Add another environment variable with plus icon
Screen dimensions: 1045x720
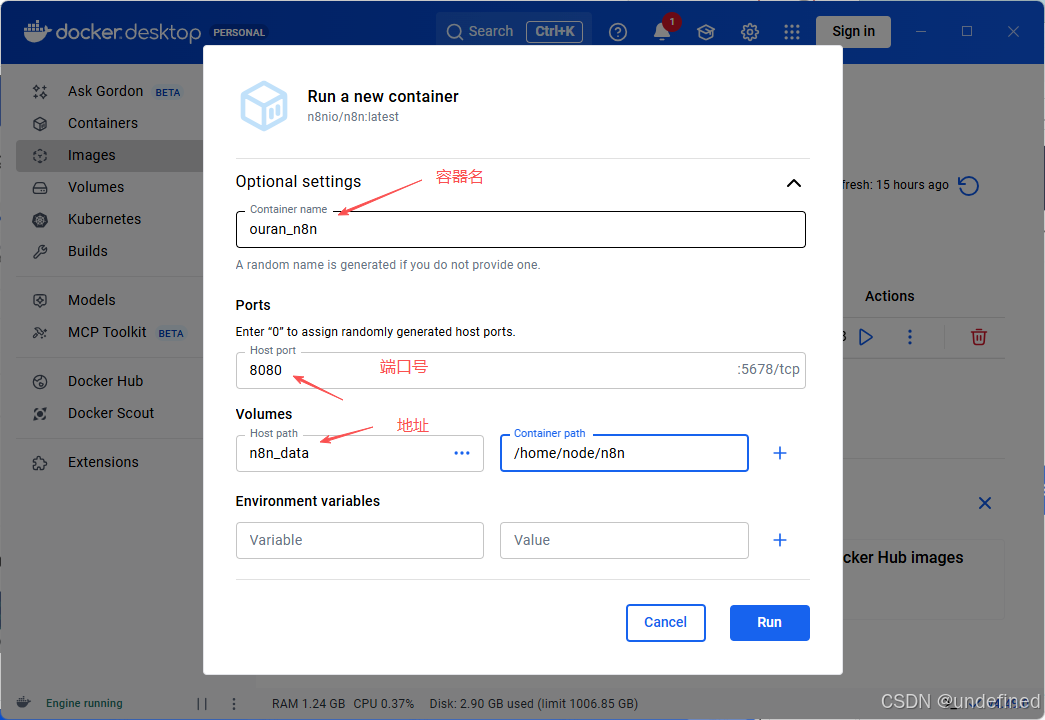pos(780,540)
